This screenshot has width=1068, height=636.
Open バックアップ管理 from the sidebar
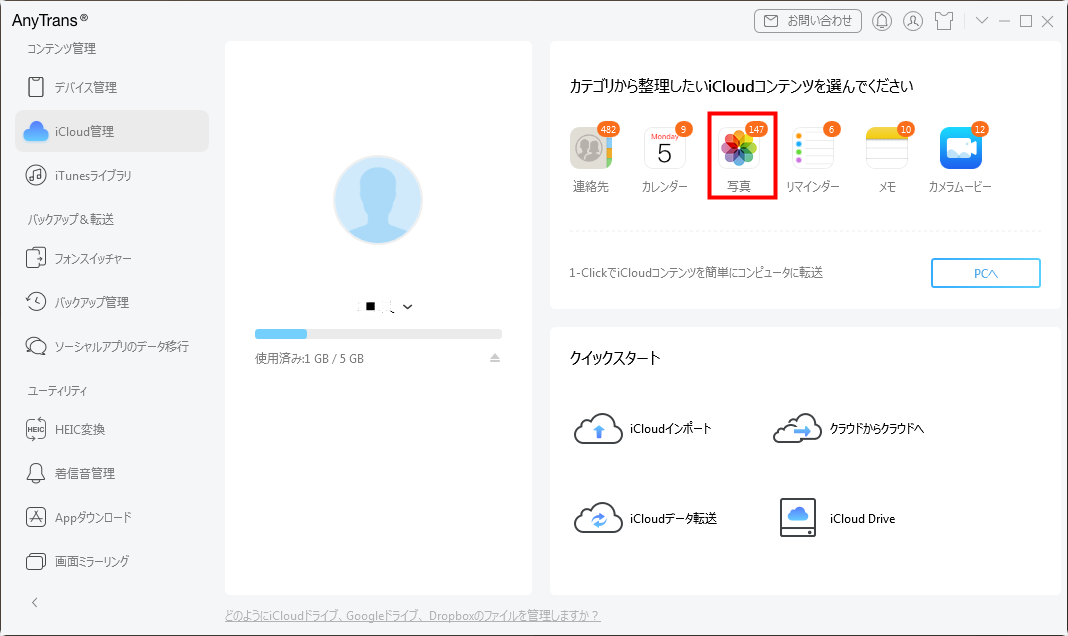pyautogui.click(x=112, y=302)
